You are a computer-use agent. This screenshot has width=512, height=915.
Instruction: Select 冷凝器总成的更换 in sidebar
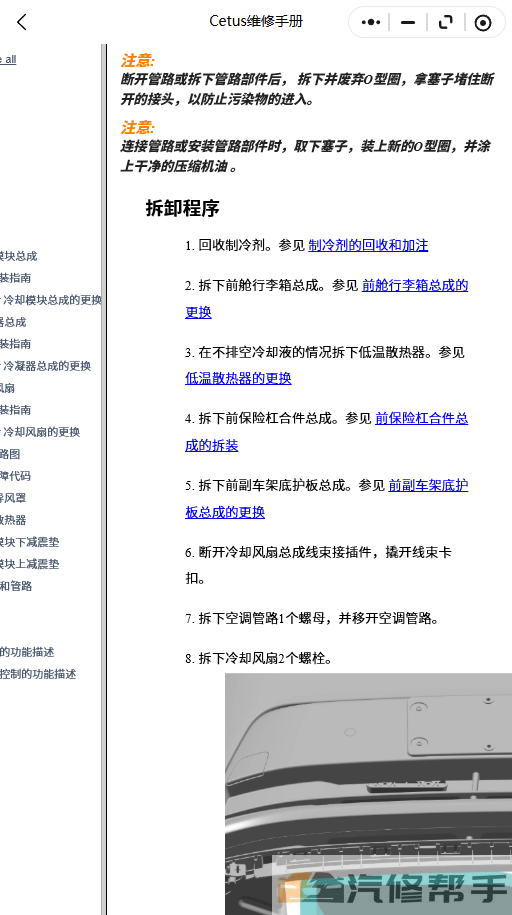46,366
